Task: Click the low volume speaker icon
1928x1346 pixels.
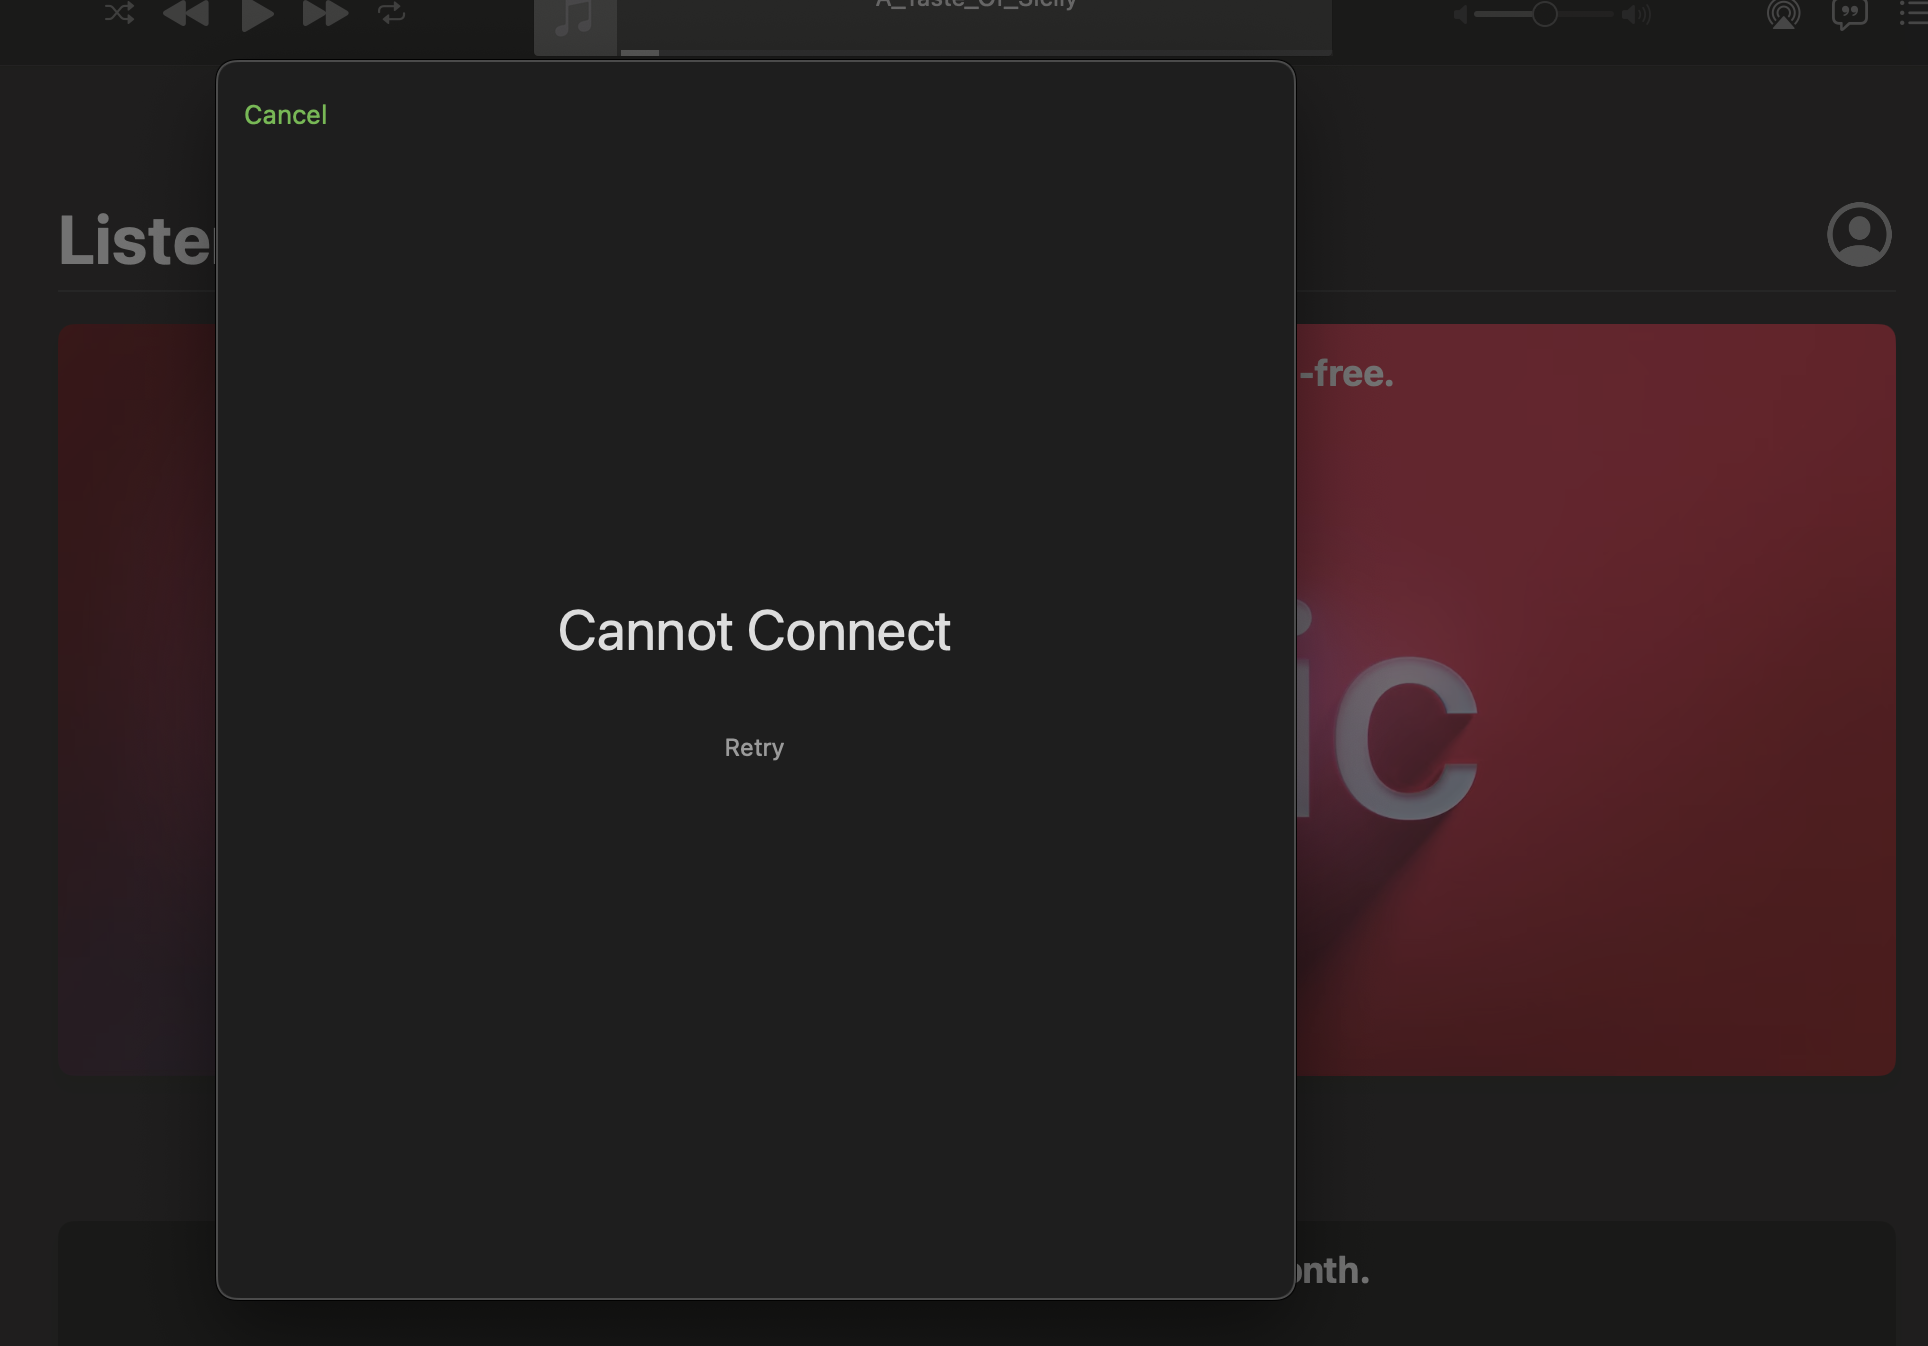Action: pos(1460,14)
